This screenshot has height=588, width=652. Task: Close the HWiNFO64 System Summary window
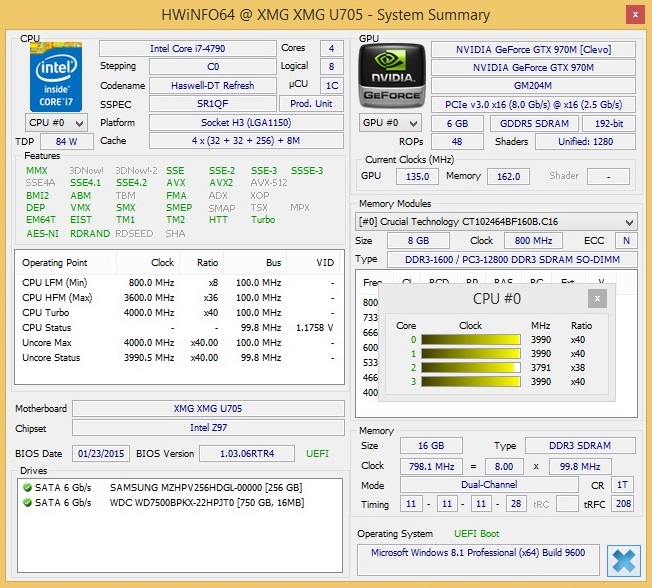(635, 15)
